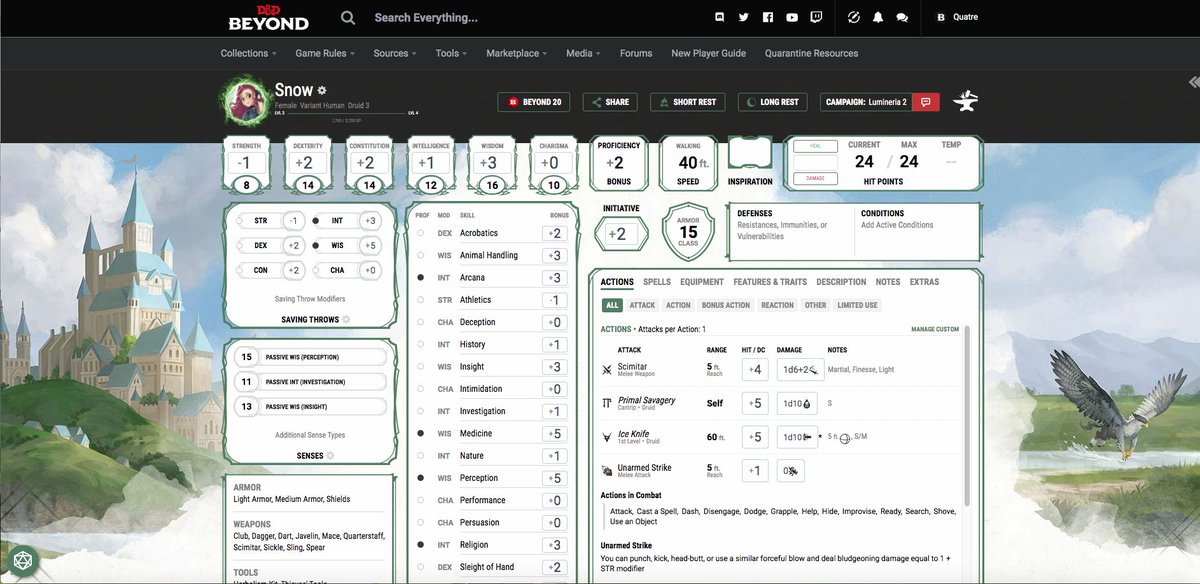Open the Facebook social link

coord(768,17)
